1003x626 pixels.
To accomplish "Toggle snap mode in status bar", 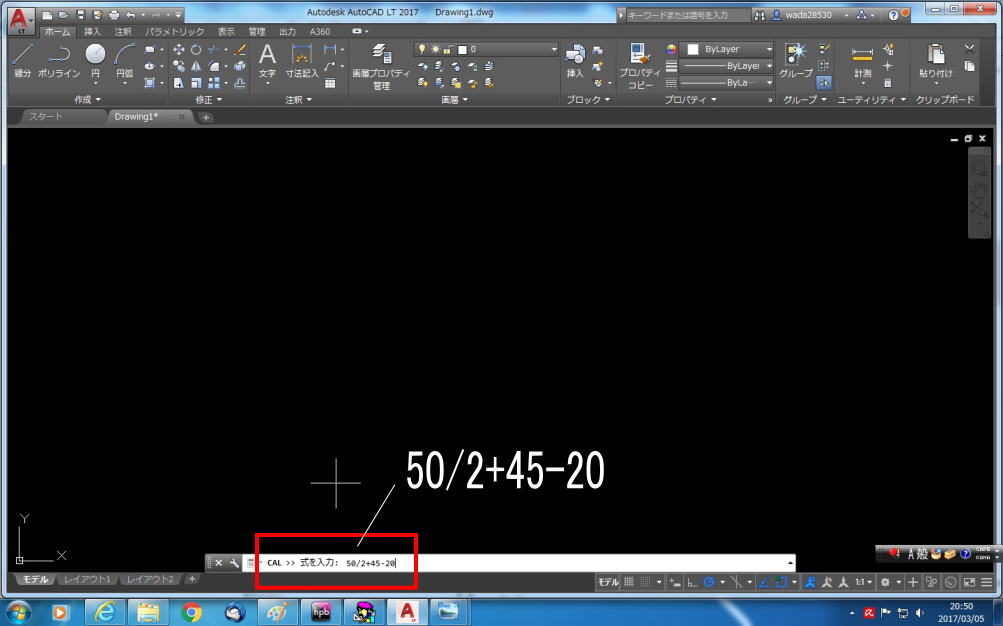I will coord(645,582).
